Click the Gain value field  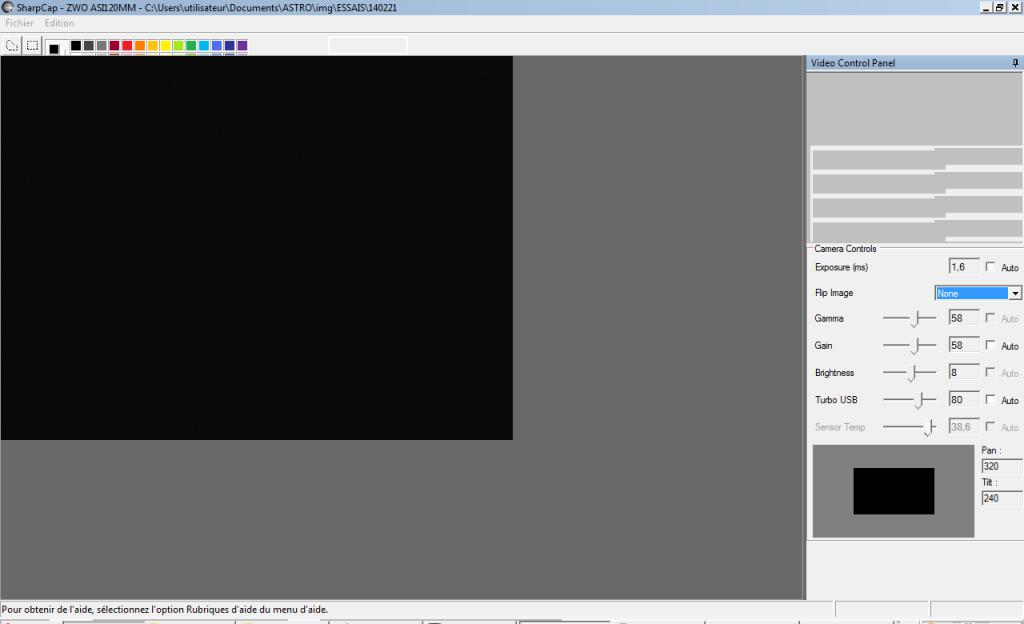pos(963,345)
